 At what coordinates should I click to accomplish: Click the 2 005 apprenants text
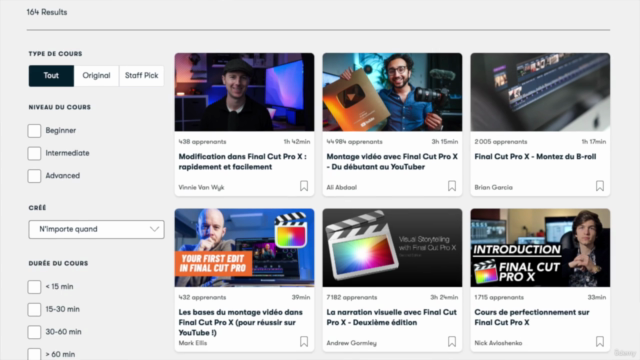coord(501,142)
